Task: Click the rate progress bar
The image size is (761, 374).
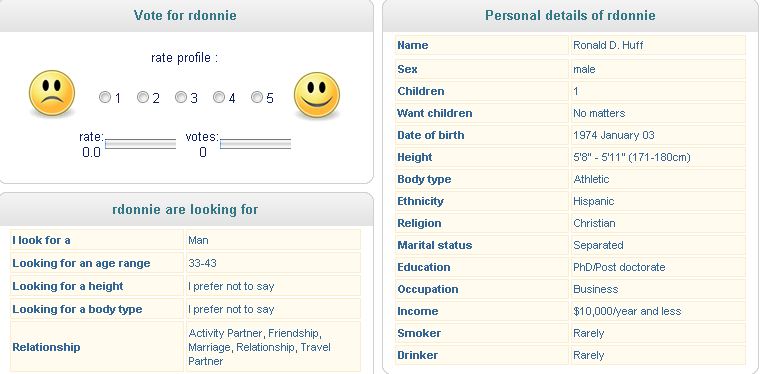Action: click(140, 144)
